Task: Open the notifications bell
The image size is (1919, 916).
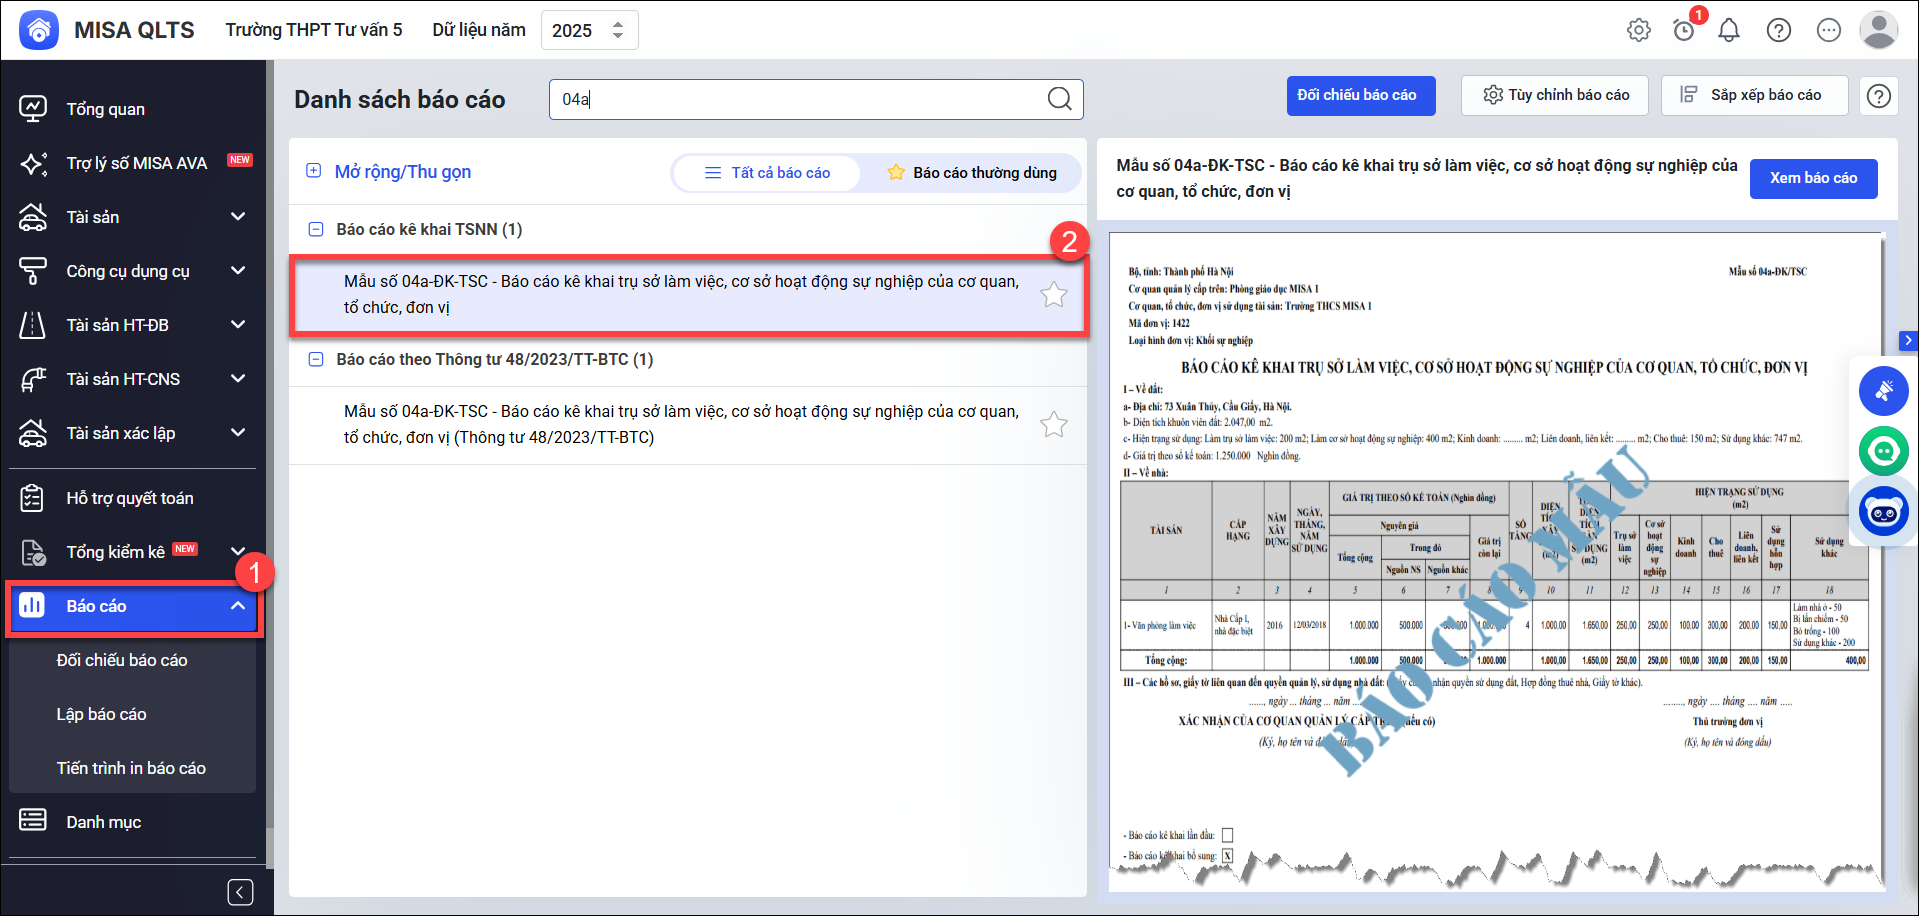Action: coord(1729,30)
